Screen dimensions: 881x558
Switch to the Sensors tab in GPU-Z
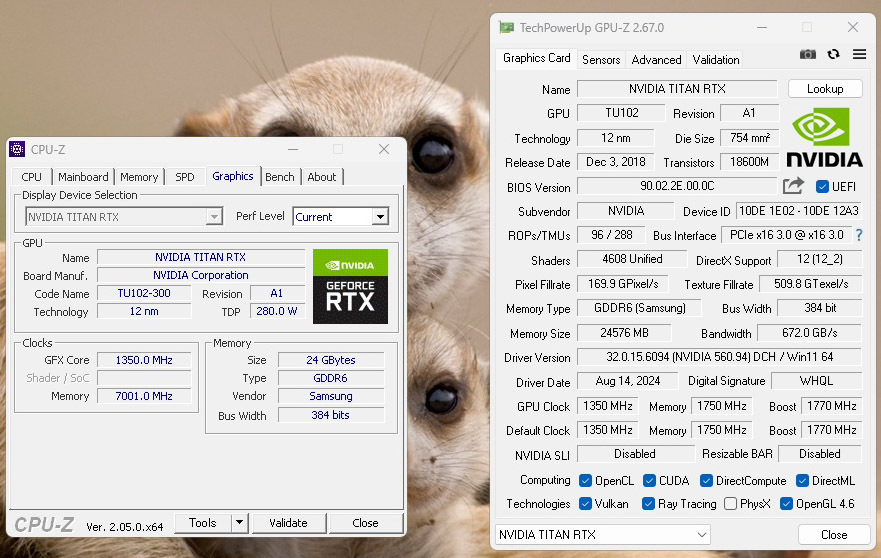click(x=601, y=60)
